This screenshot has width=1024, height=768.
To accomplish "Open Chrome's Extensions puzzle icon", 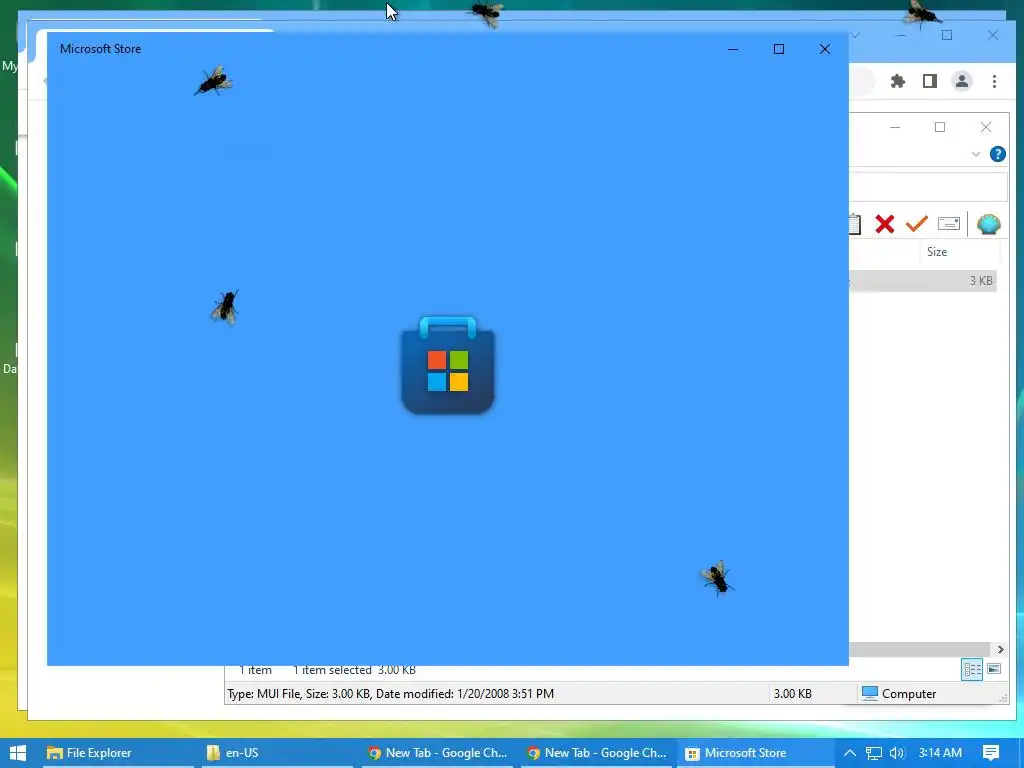I will pyautogui.click(x=898, y=81).
